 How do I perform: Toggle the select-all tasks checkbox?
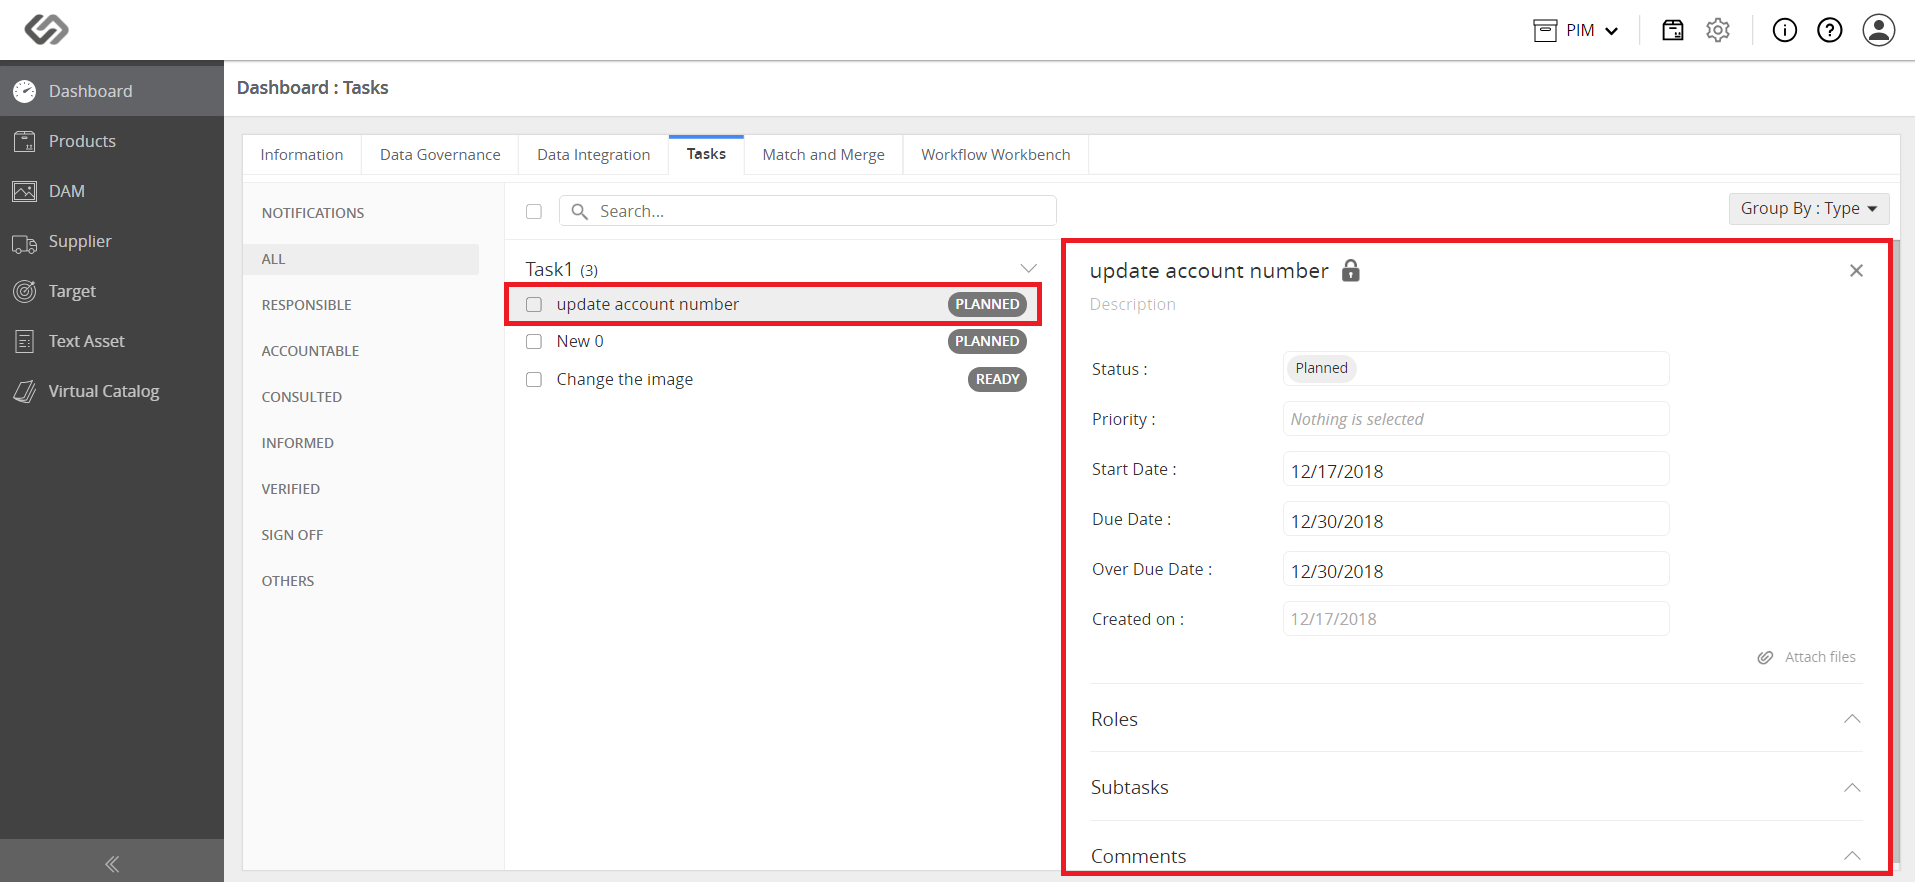pyautogui.click(x=534, y=211)
